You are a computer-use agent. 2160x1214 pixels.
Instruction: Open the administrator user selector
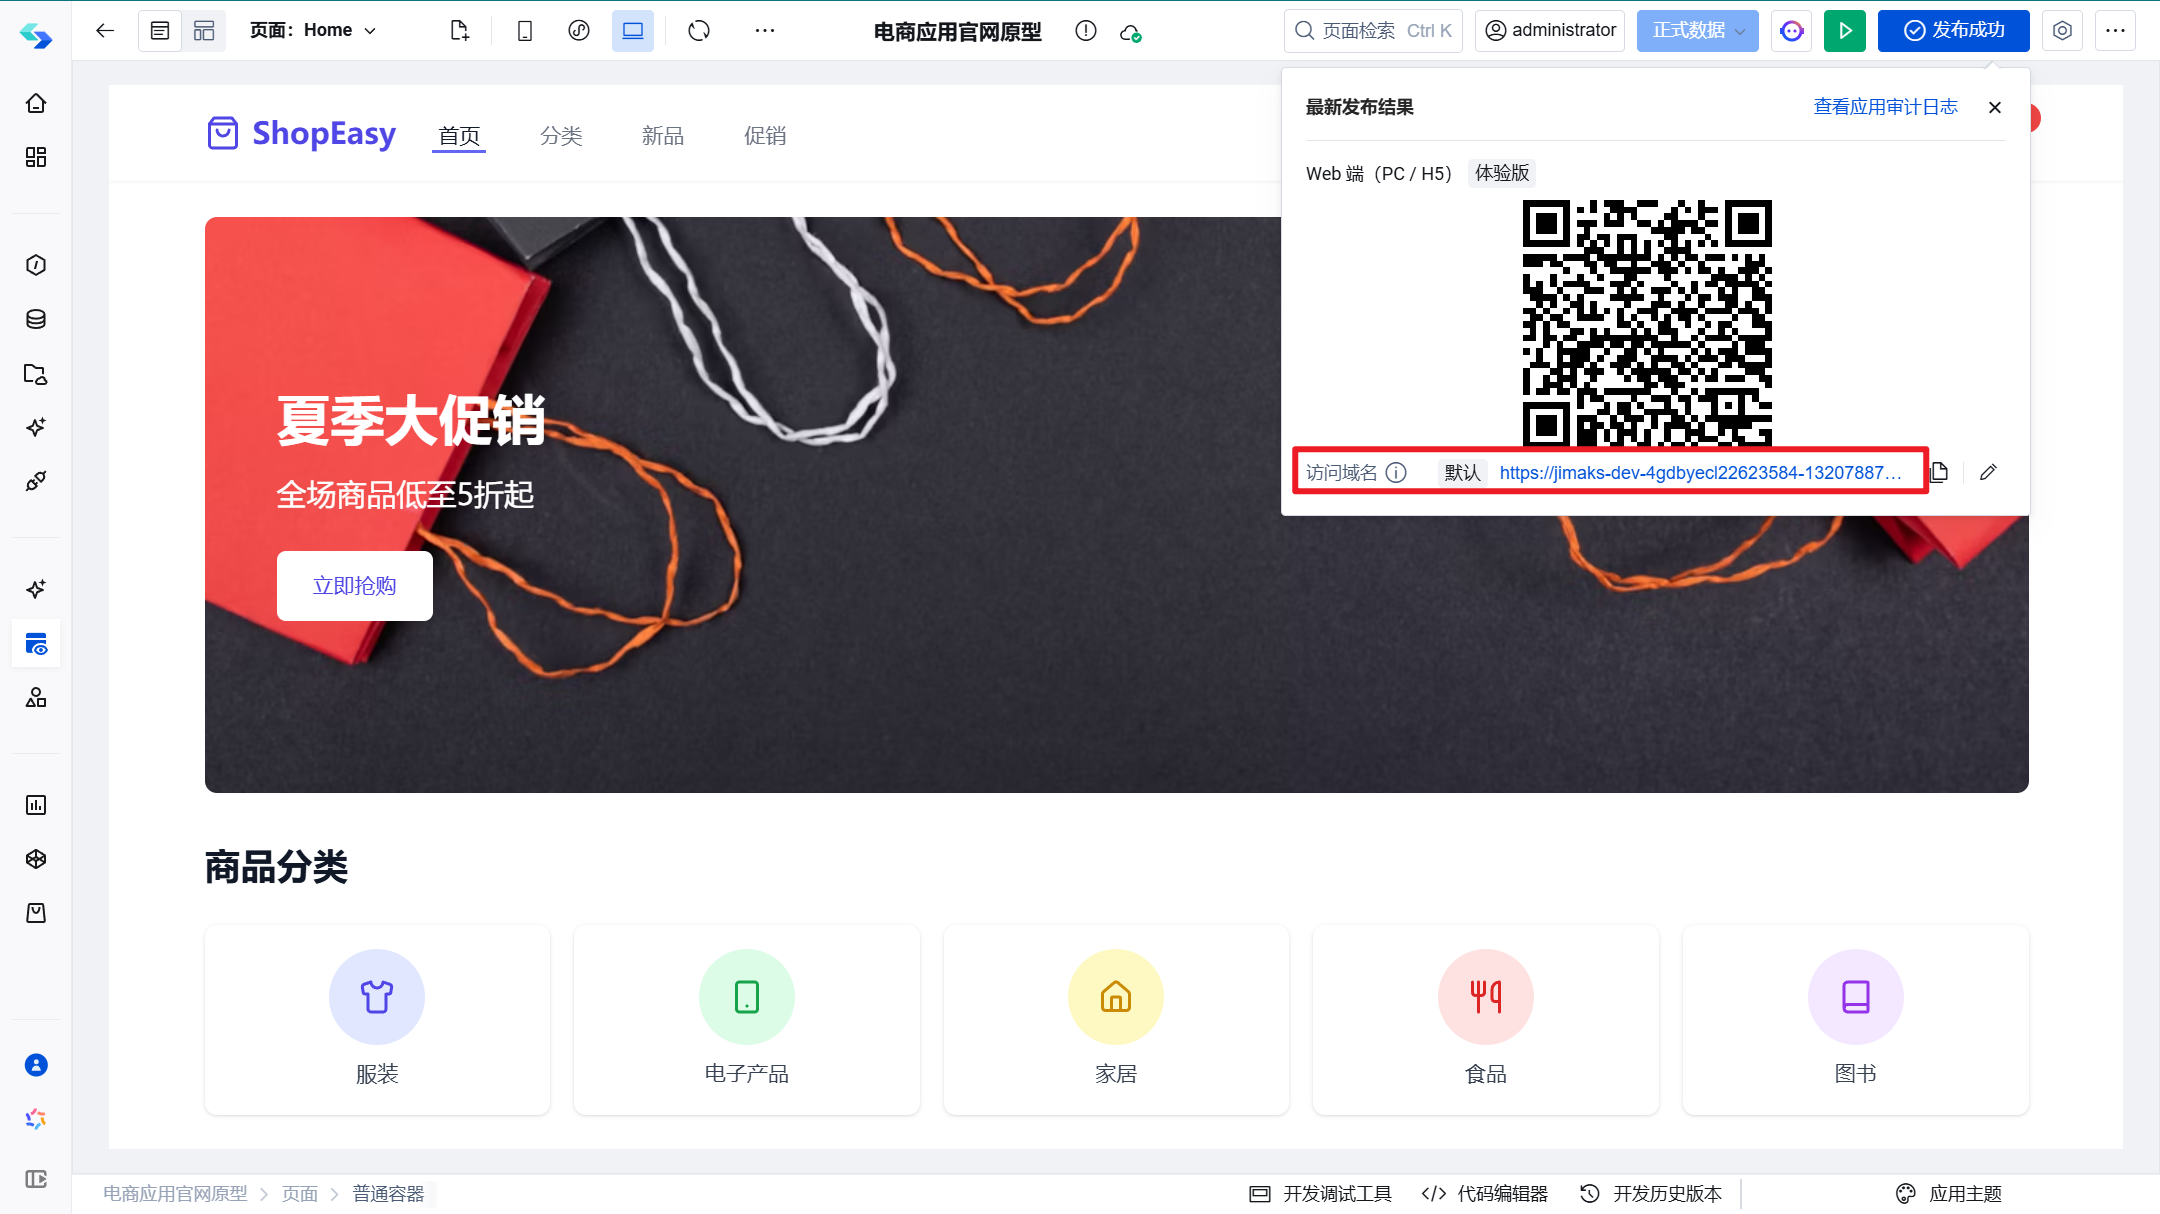click(x=1550, y=30)
